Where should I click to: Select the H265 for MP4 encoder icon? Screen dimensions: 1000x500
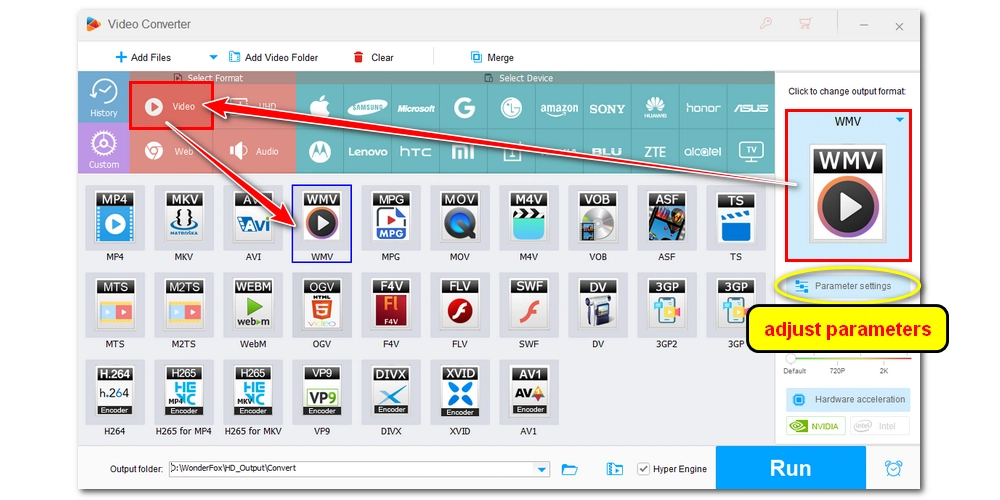pos(184,392)
